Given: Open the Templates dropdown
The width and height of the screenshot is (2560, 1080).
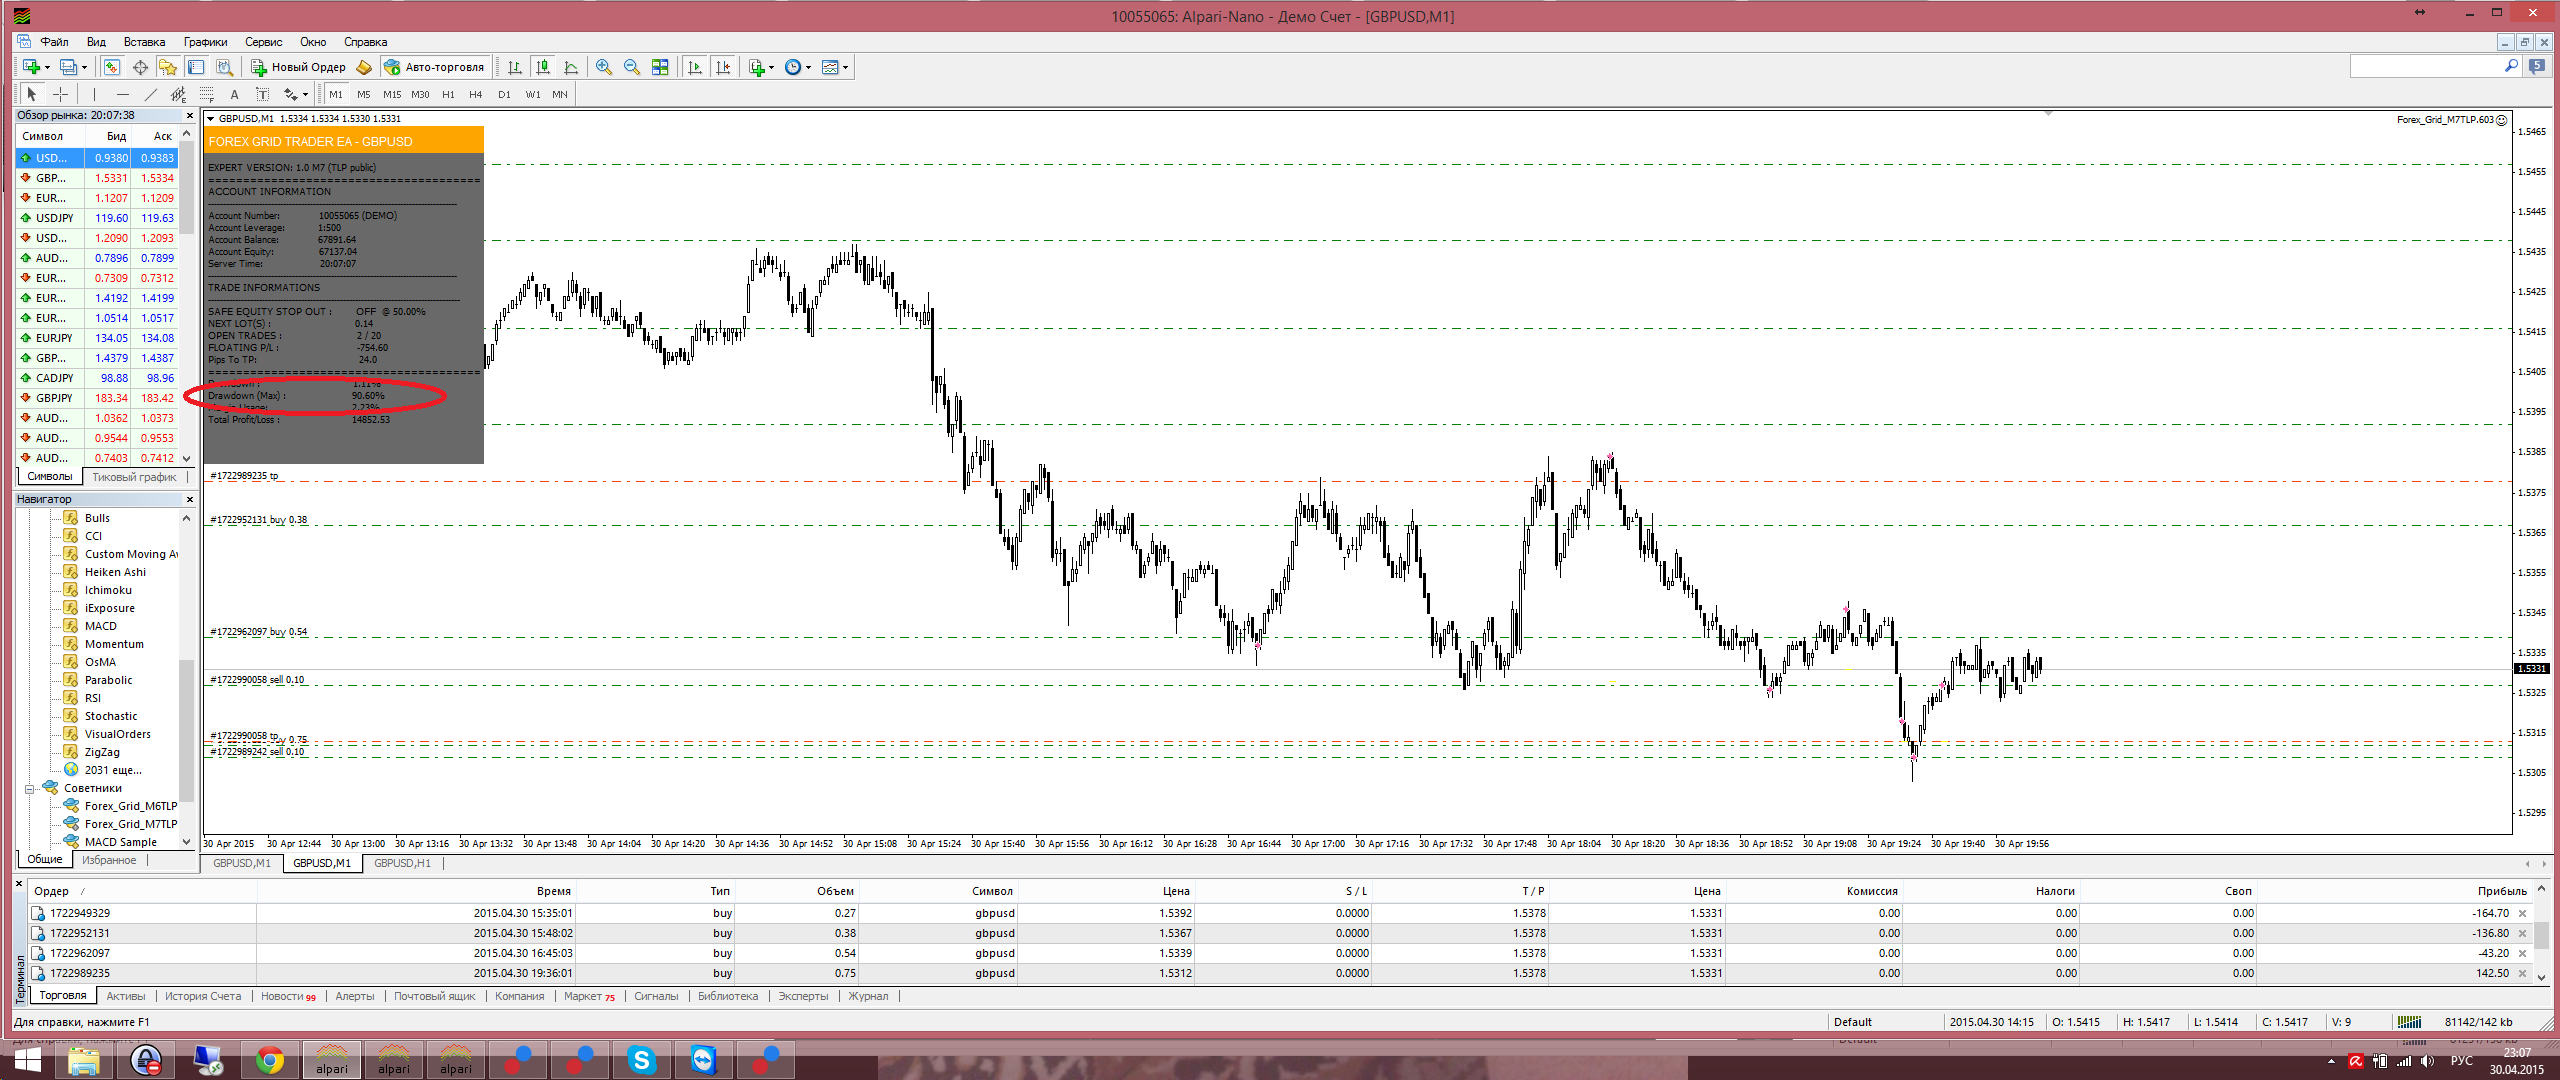Looking at the screenshot, I should (x=846, y=68).
